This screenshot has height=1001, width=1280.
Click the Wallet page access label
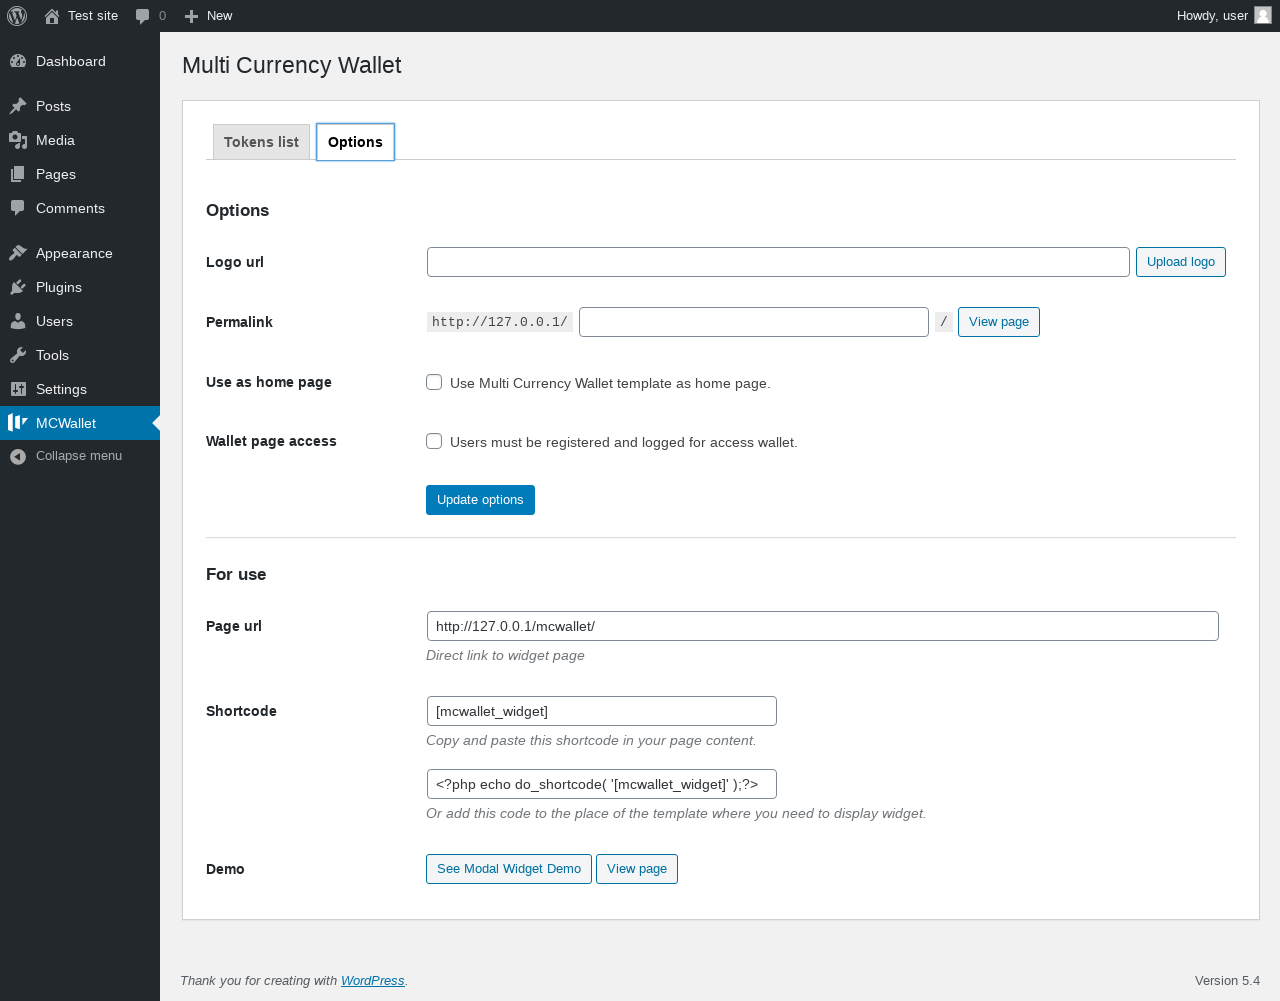click(271, 441)
